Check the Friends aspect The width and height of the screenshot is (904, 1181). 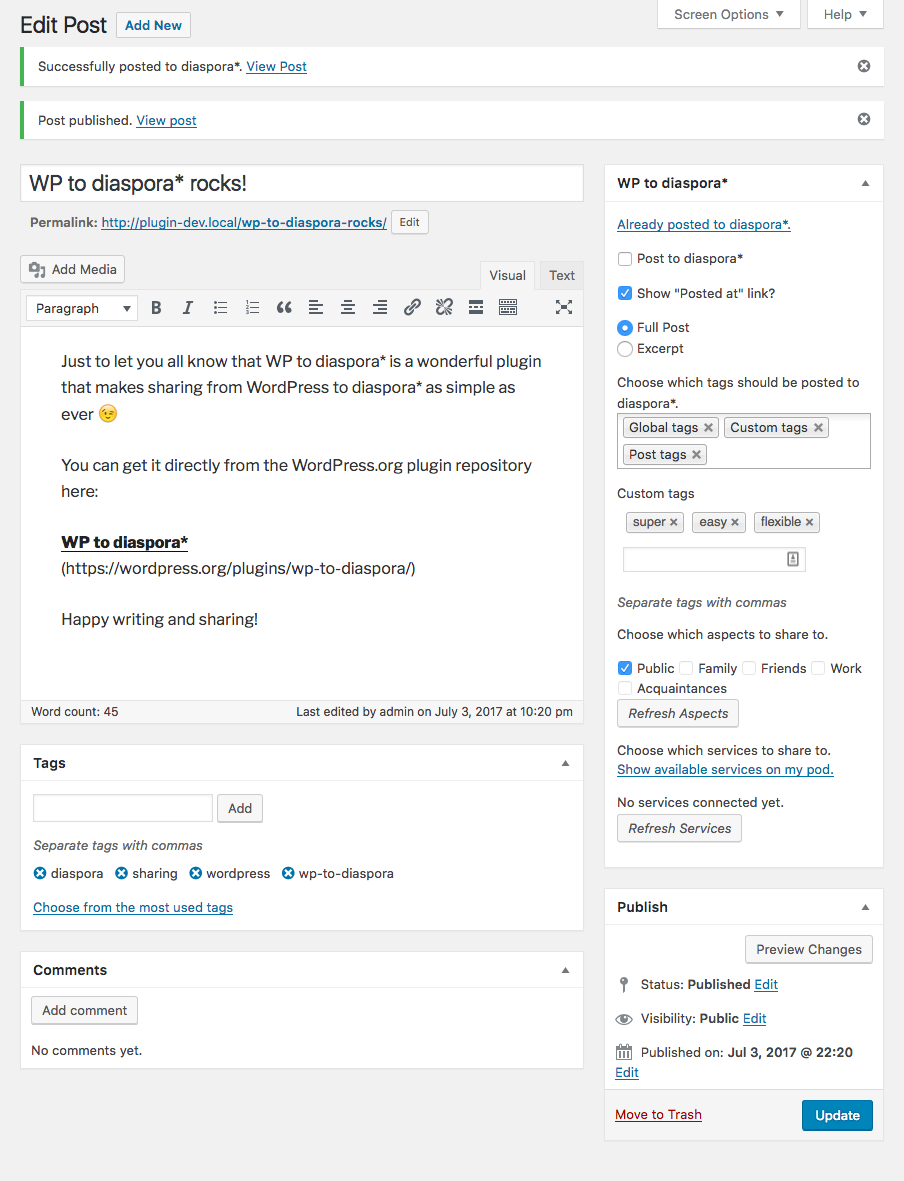coord(749,668)
